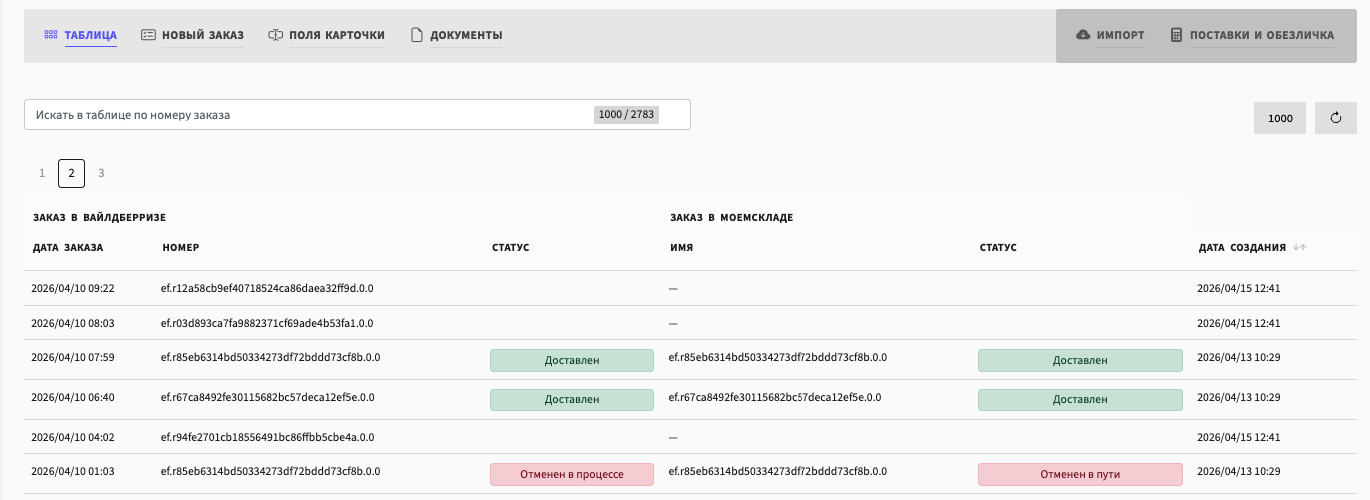
Task: Click the 1000 / 2783 counter badge
Action: 626,114
